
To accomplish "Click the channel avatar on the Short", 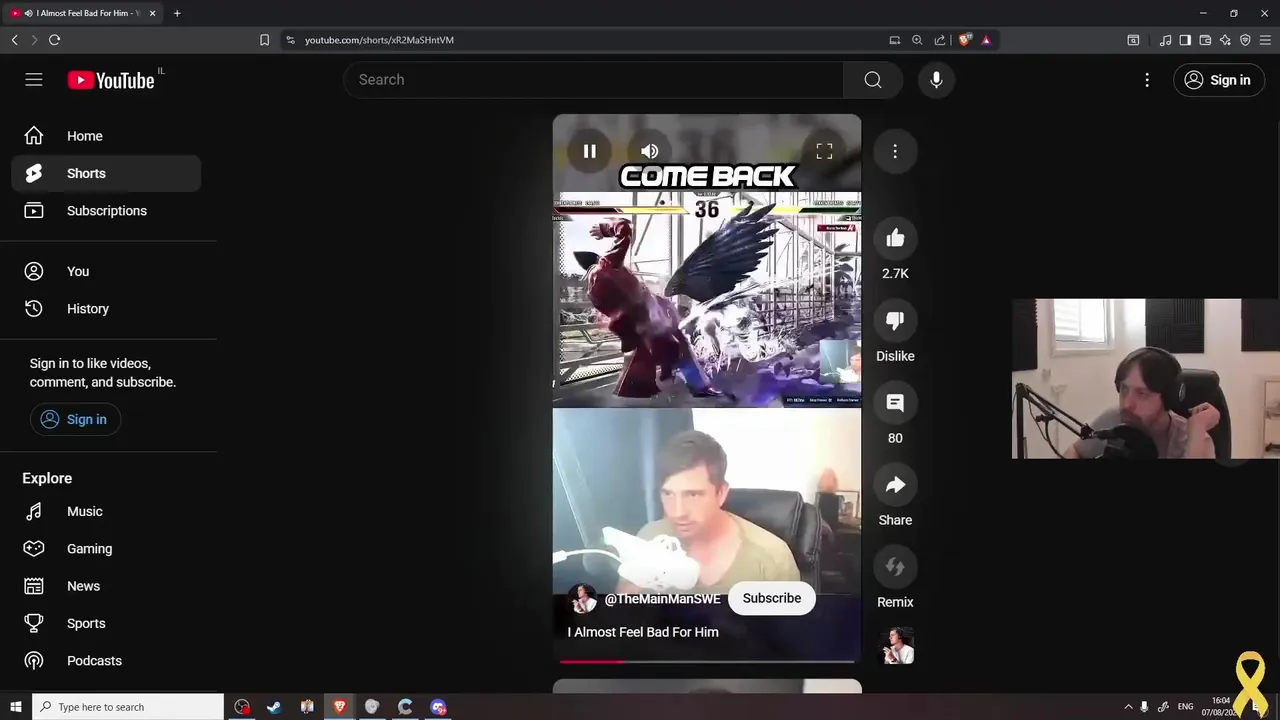I will [583, 599].
